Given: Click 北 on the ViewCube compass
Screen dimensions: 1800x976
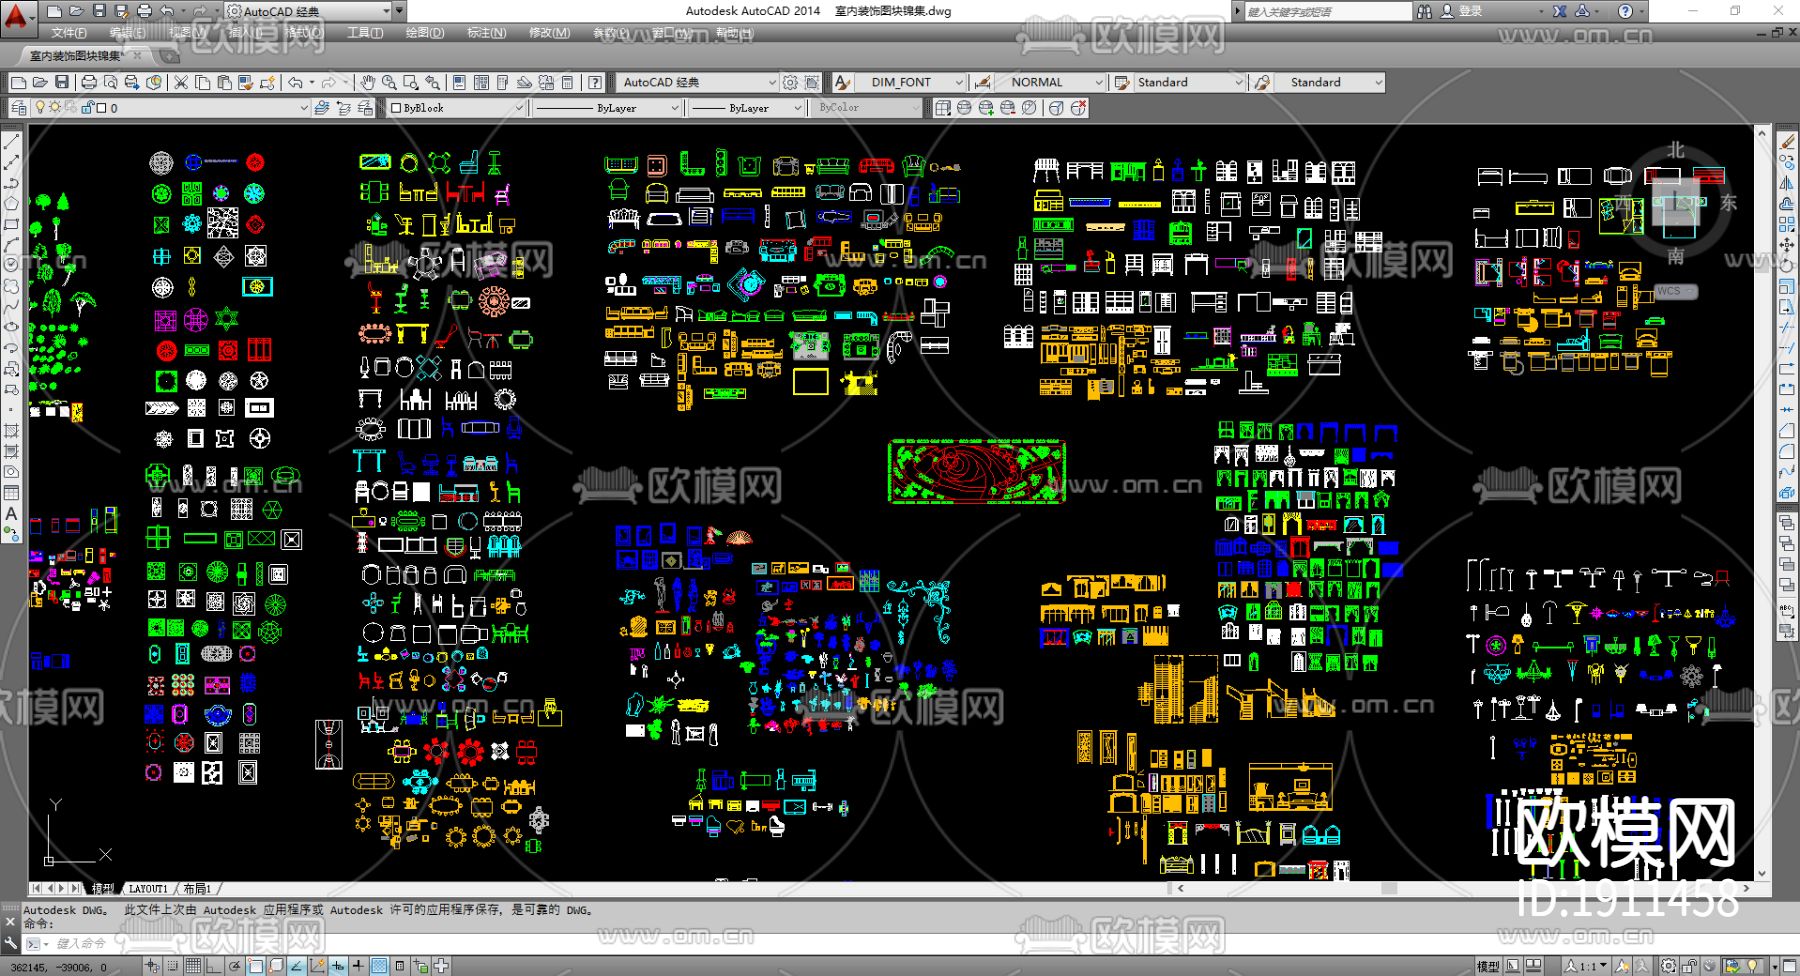Looking at the screenshot, I should point(1676,151).
